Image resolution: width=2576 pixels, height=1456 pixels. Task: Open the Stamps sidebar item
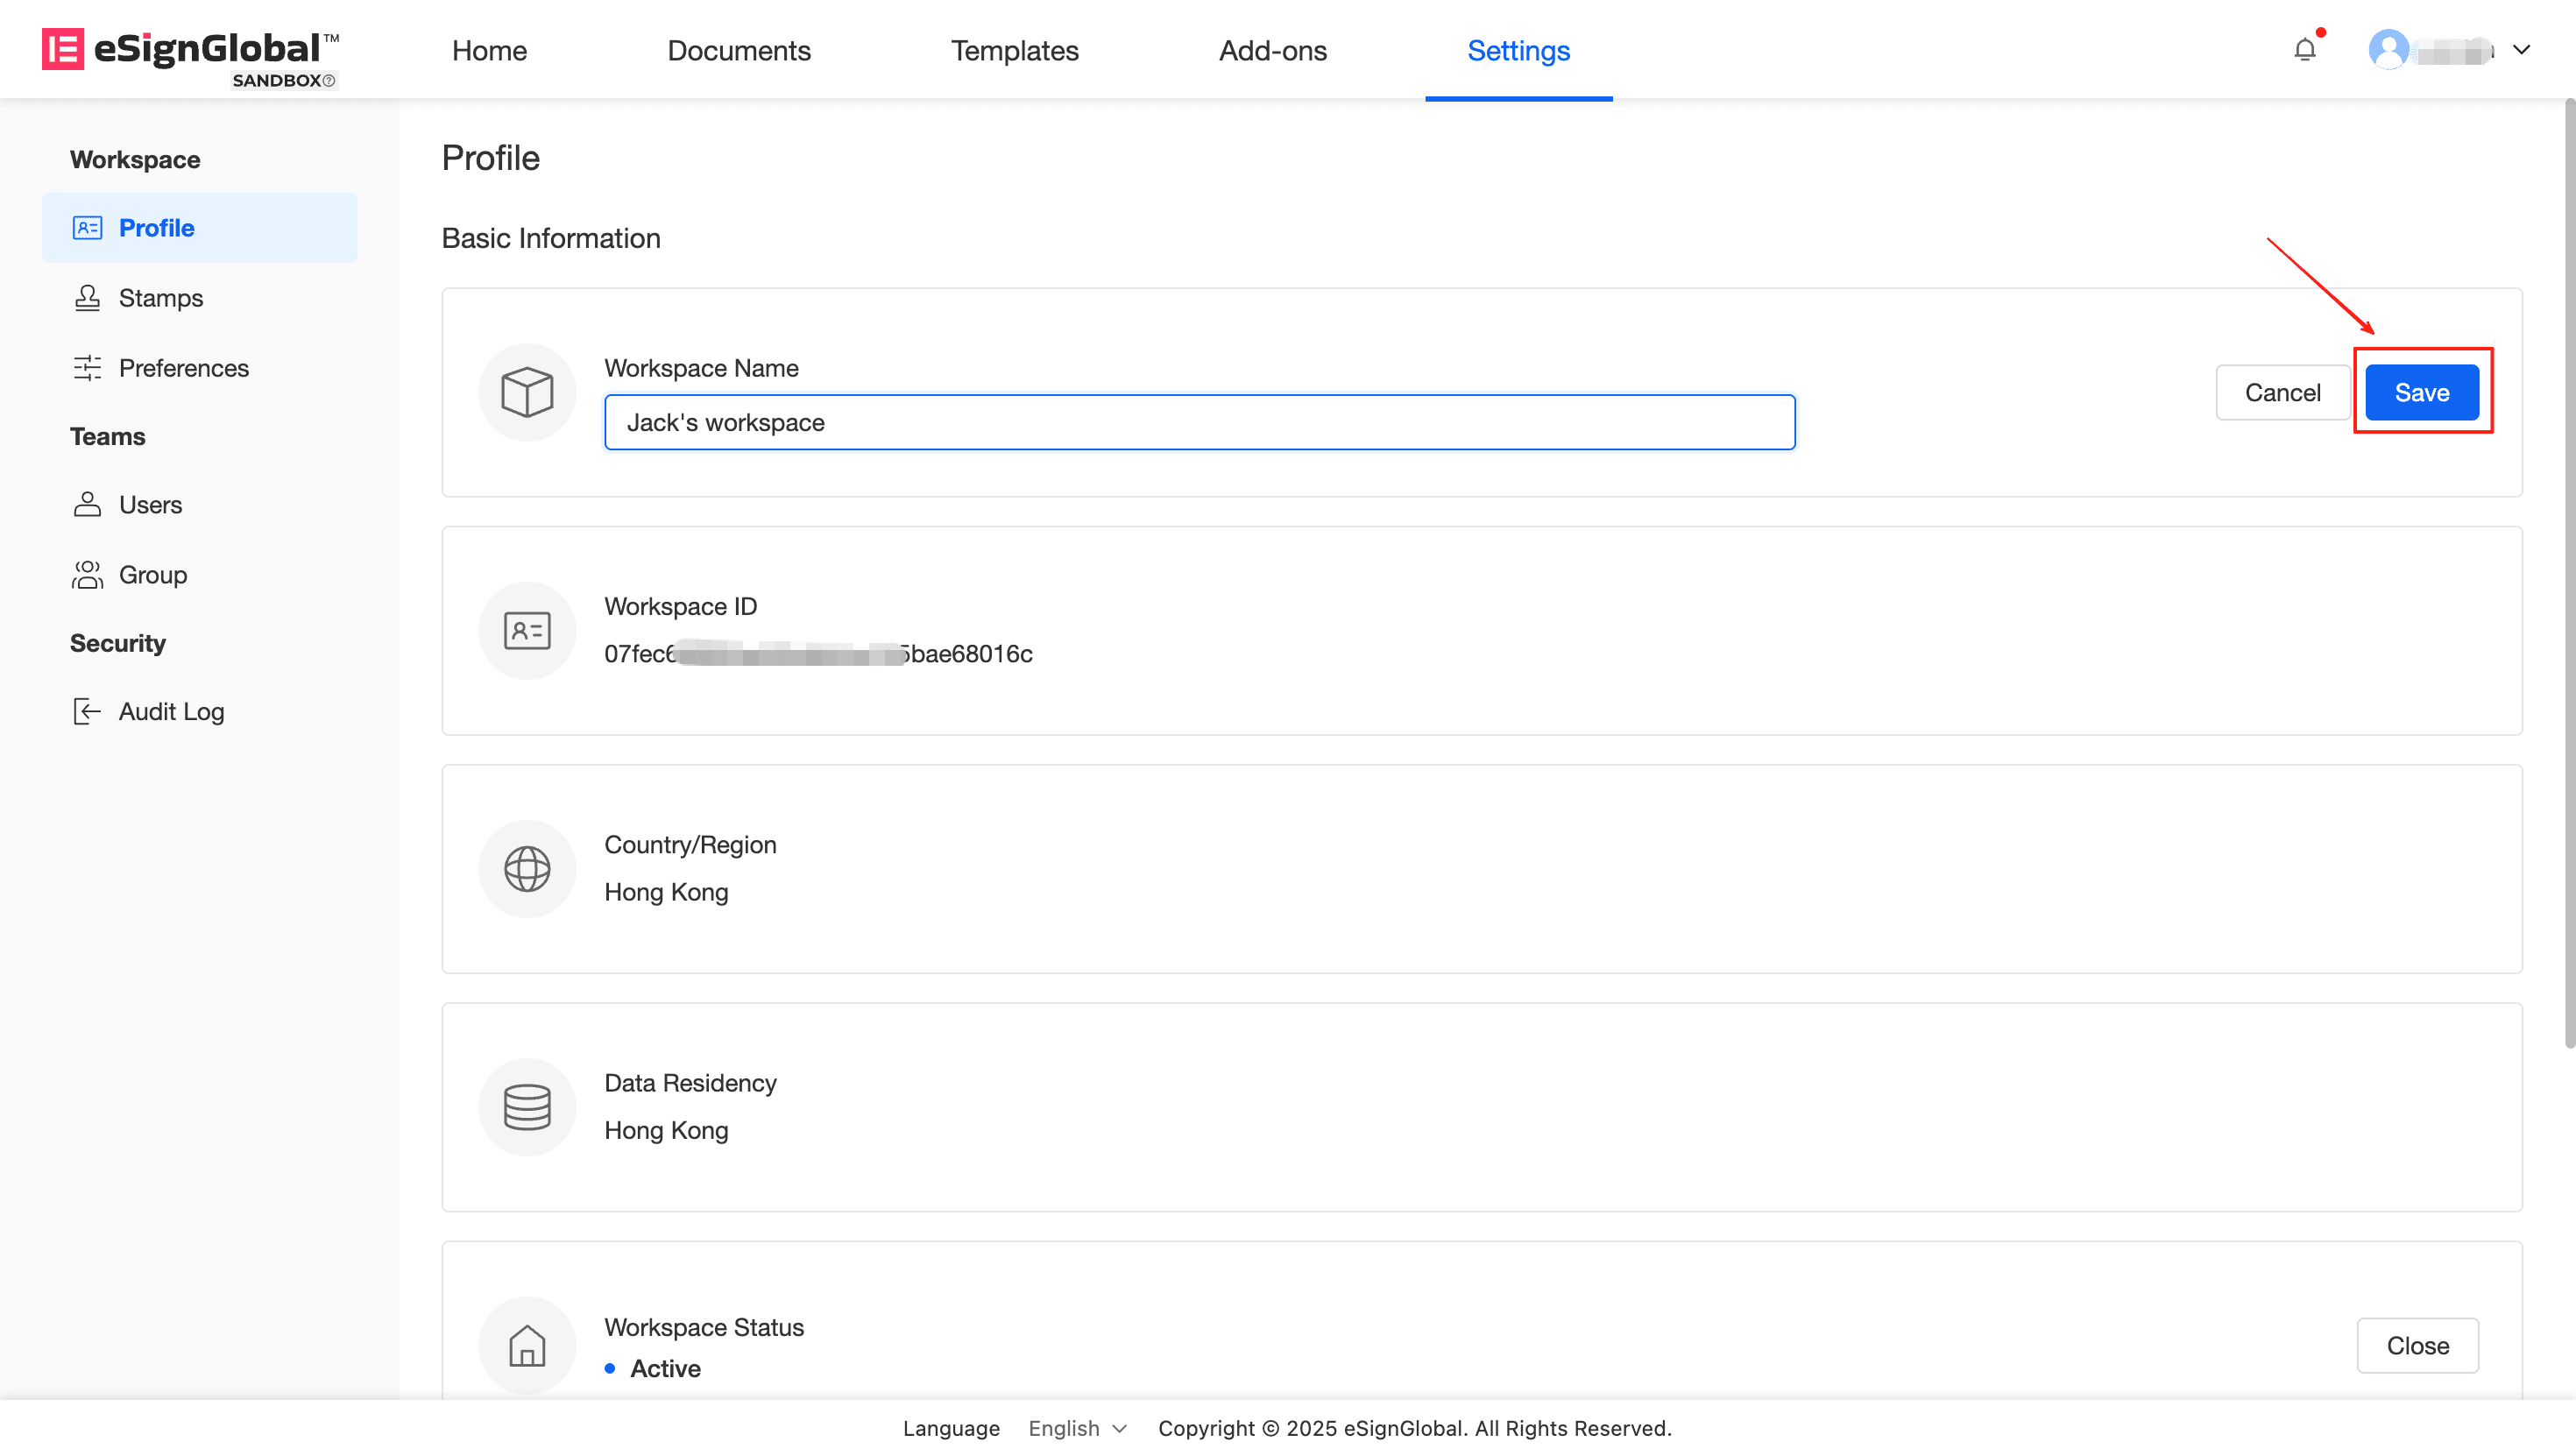[x=160, y=298]
